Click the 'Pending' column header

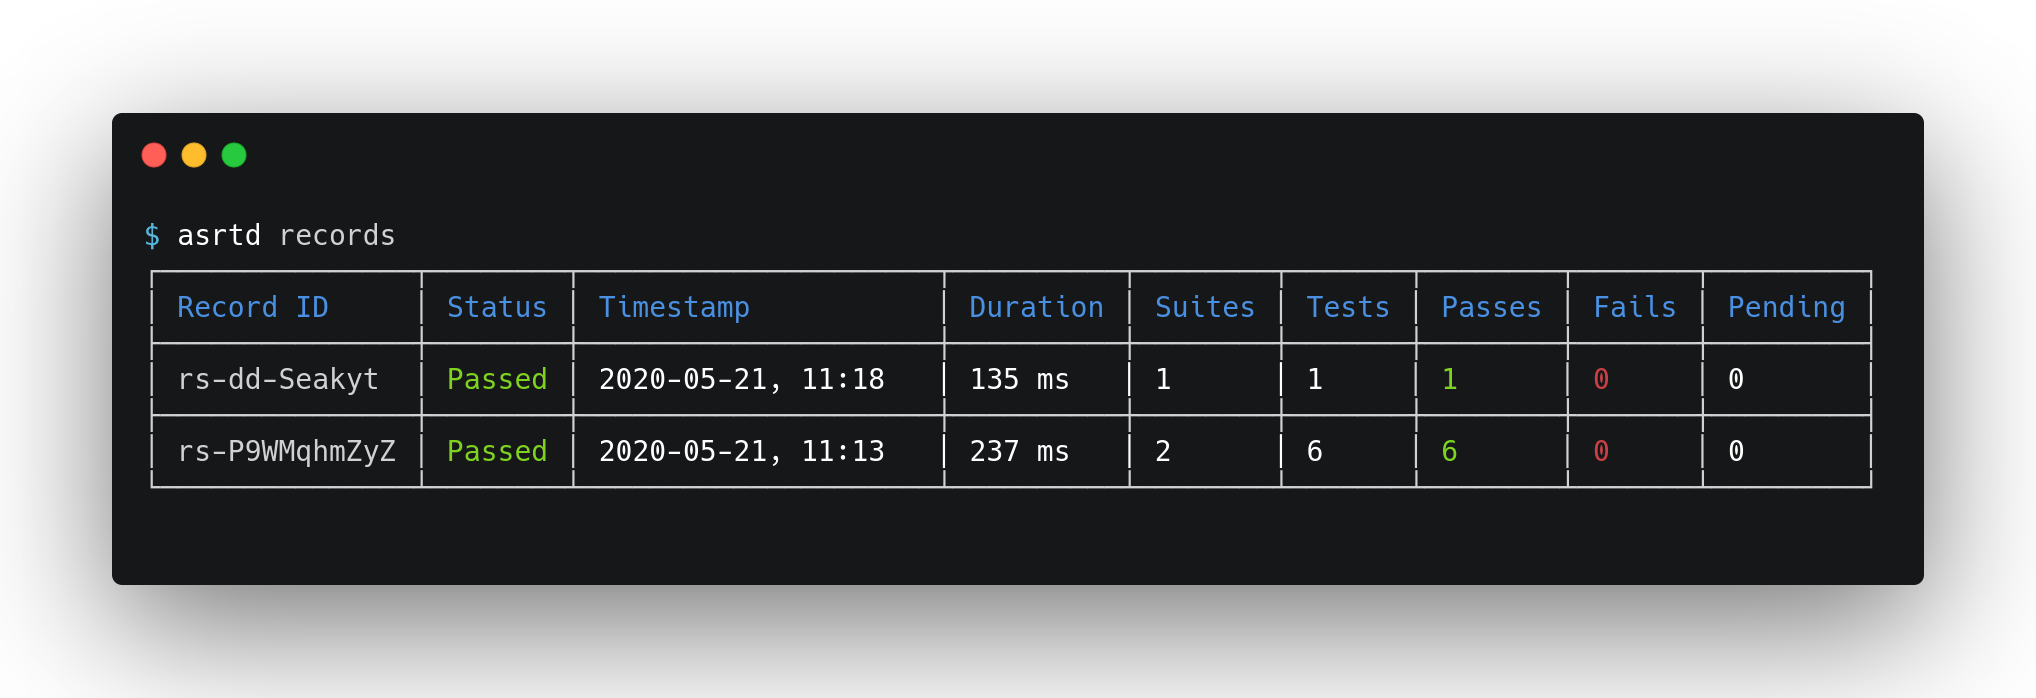tap(1787, 308)
